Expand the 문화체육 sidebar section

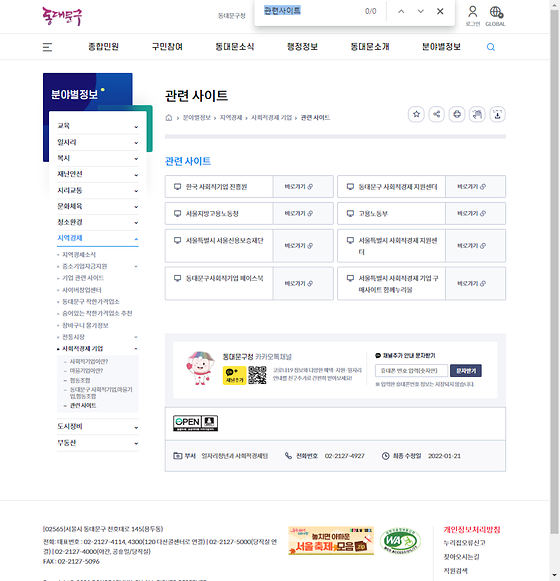(98, 206)
